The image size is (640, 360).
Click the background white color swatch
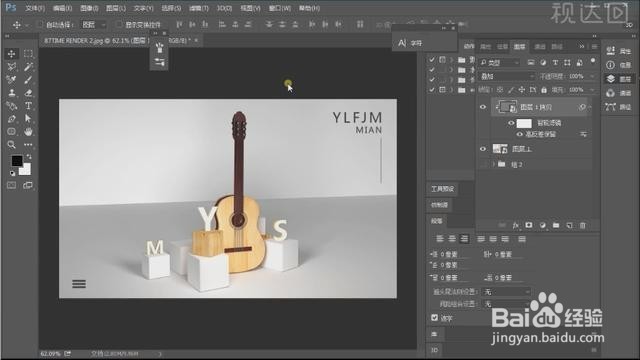coord(26,170)
